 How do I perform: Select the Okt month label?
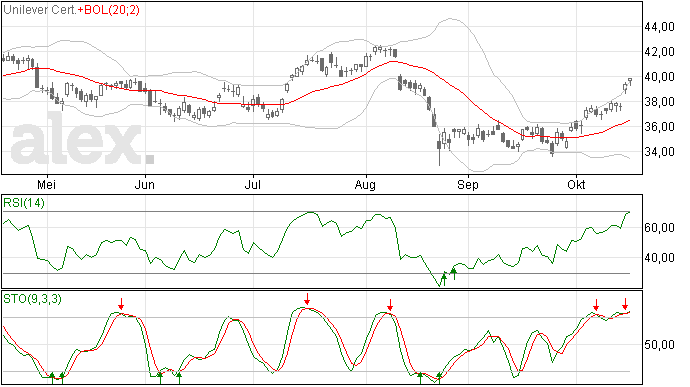point(576,185)
